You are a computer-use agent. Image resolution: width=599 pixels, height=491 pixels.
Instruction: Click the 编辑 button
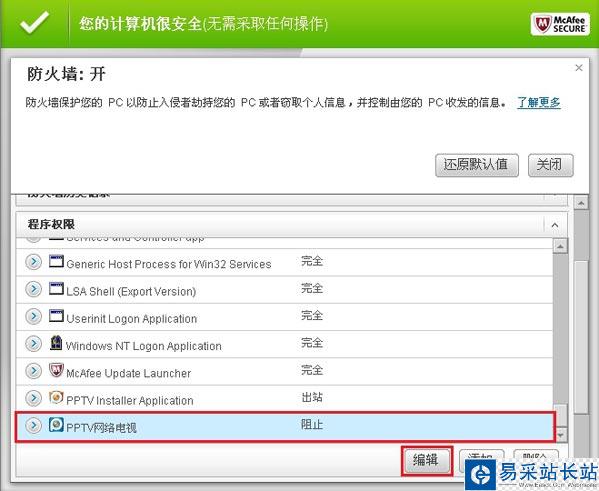pyautogui.click(x=427, y=460)
